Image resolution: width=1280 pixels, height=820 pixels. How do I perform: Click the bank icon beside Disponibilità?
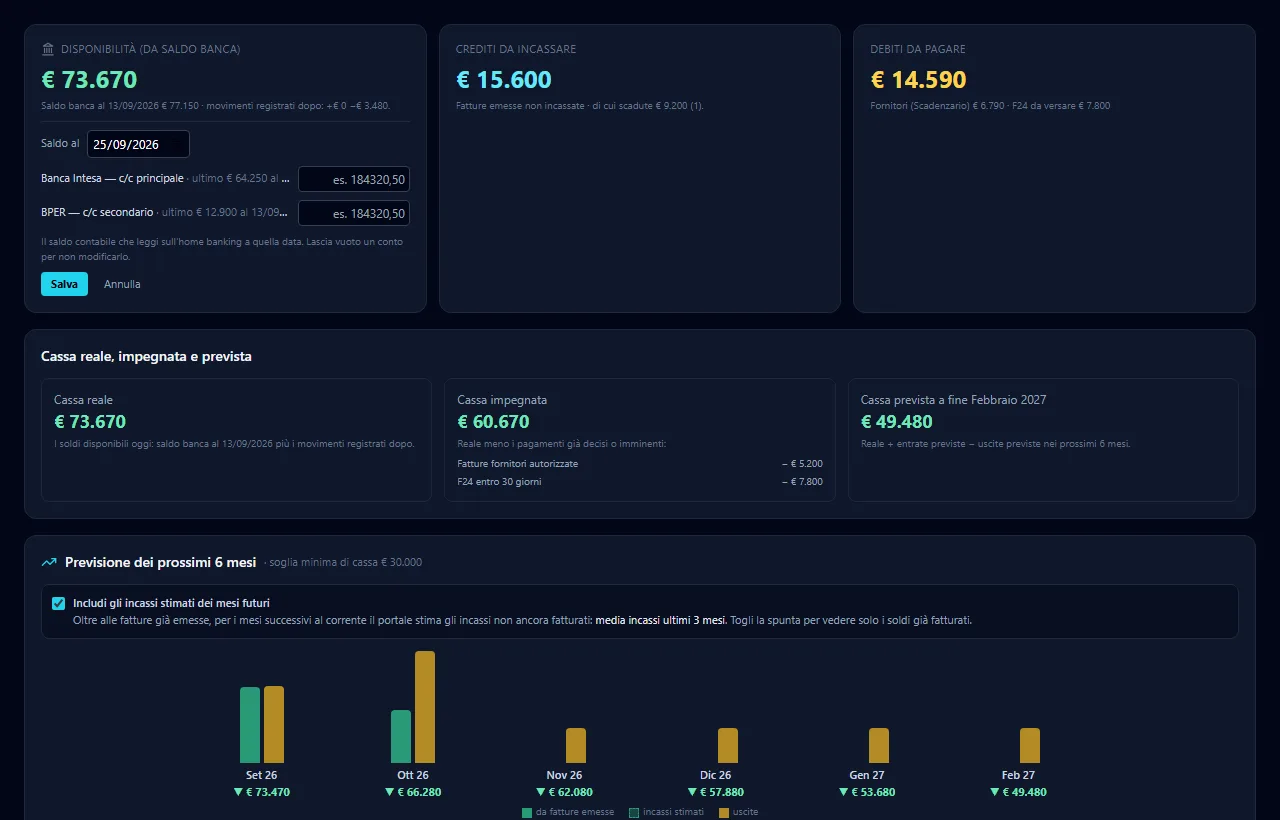click(48, 49)
